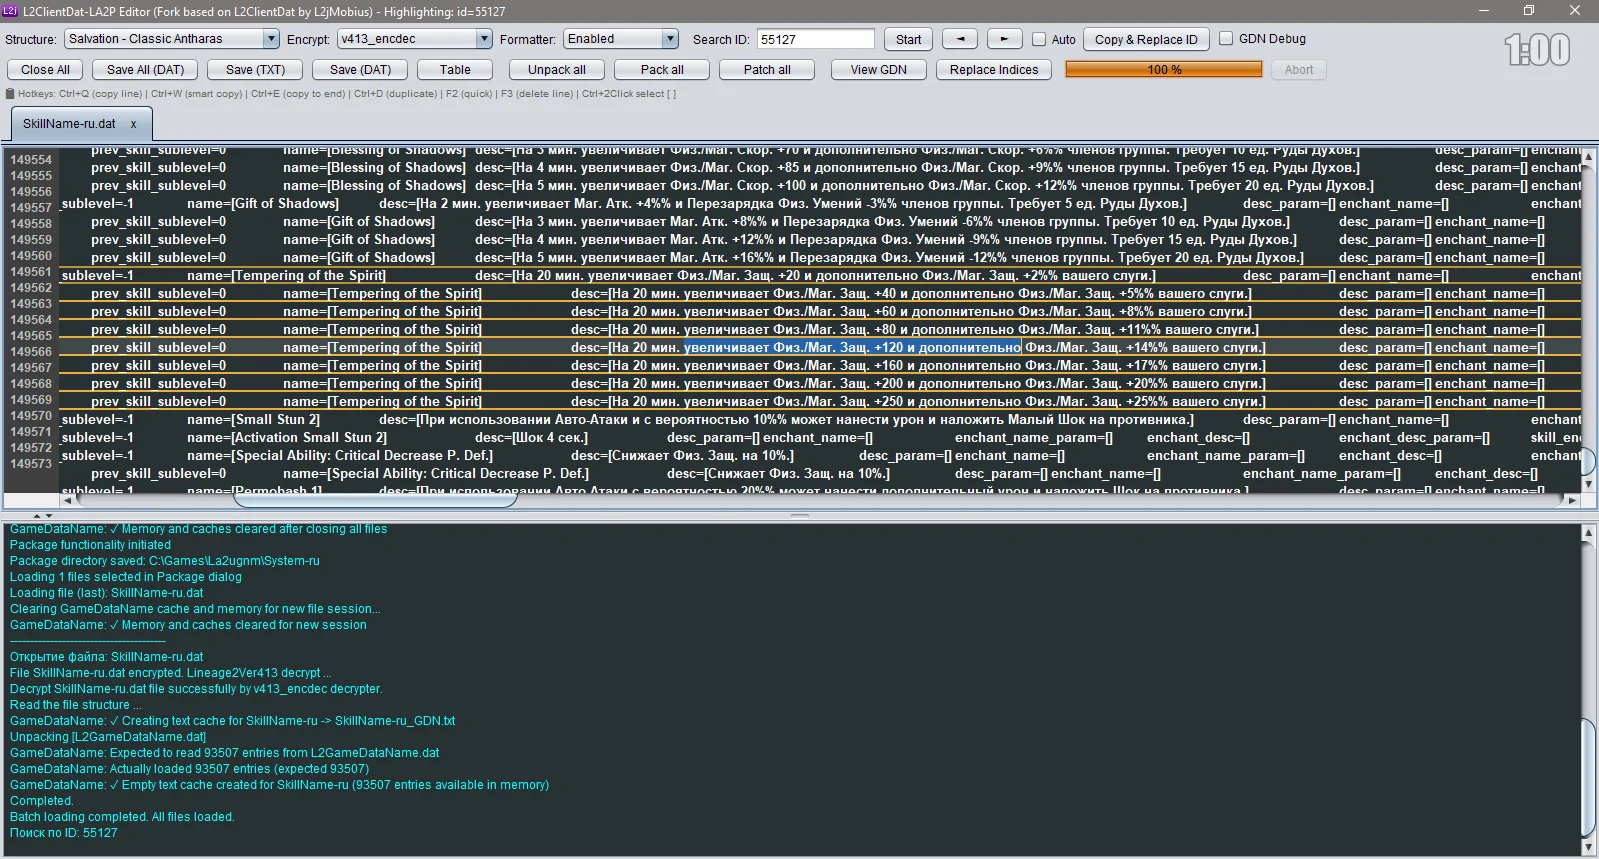Click the horizontal scrollbar right arrow
The image size is (1599, 859).
click(1572, 499)
